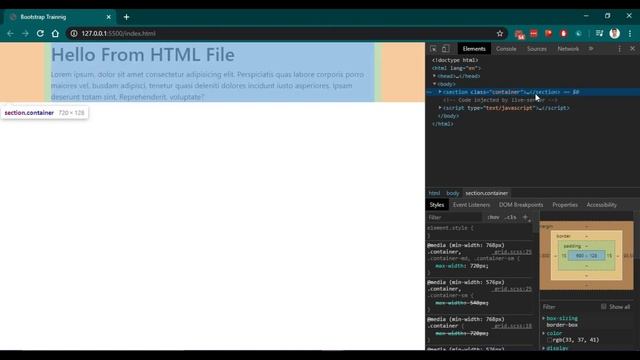Image resolution: width=640 pixels, height=360 pixels.
Task: Open the Event Listeners sub-tab
Action: 471,205
